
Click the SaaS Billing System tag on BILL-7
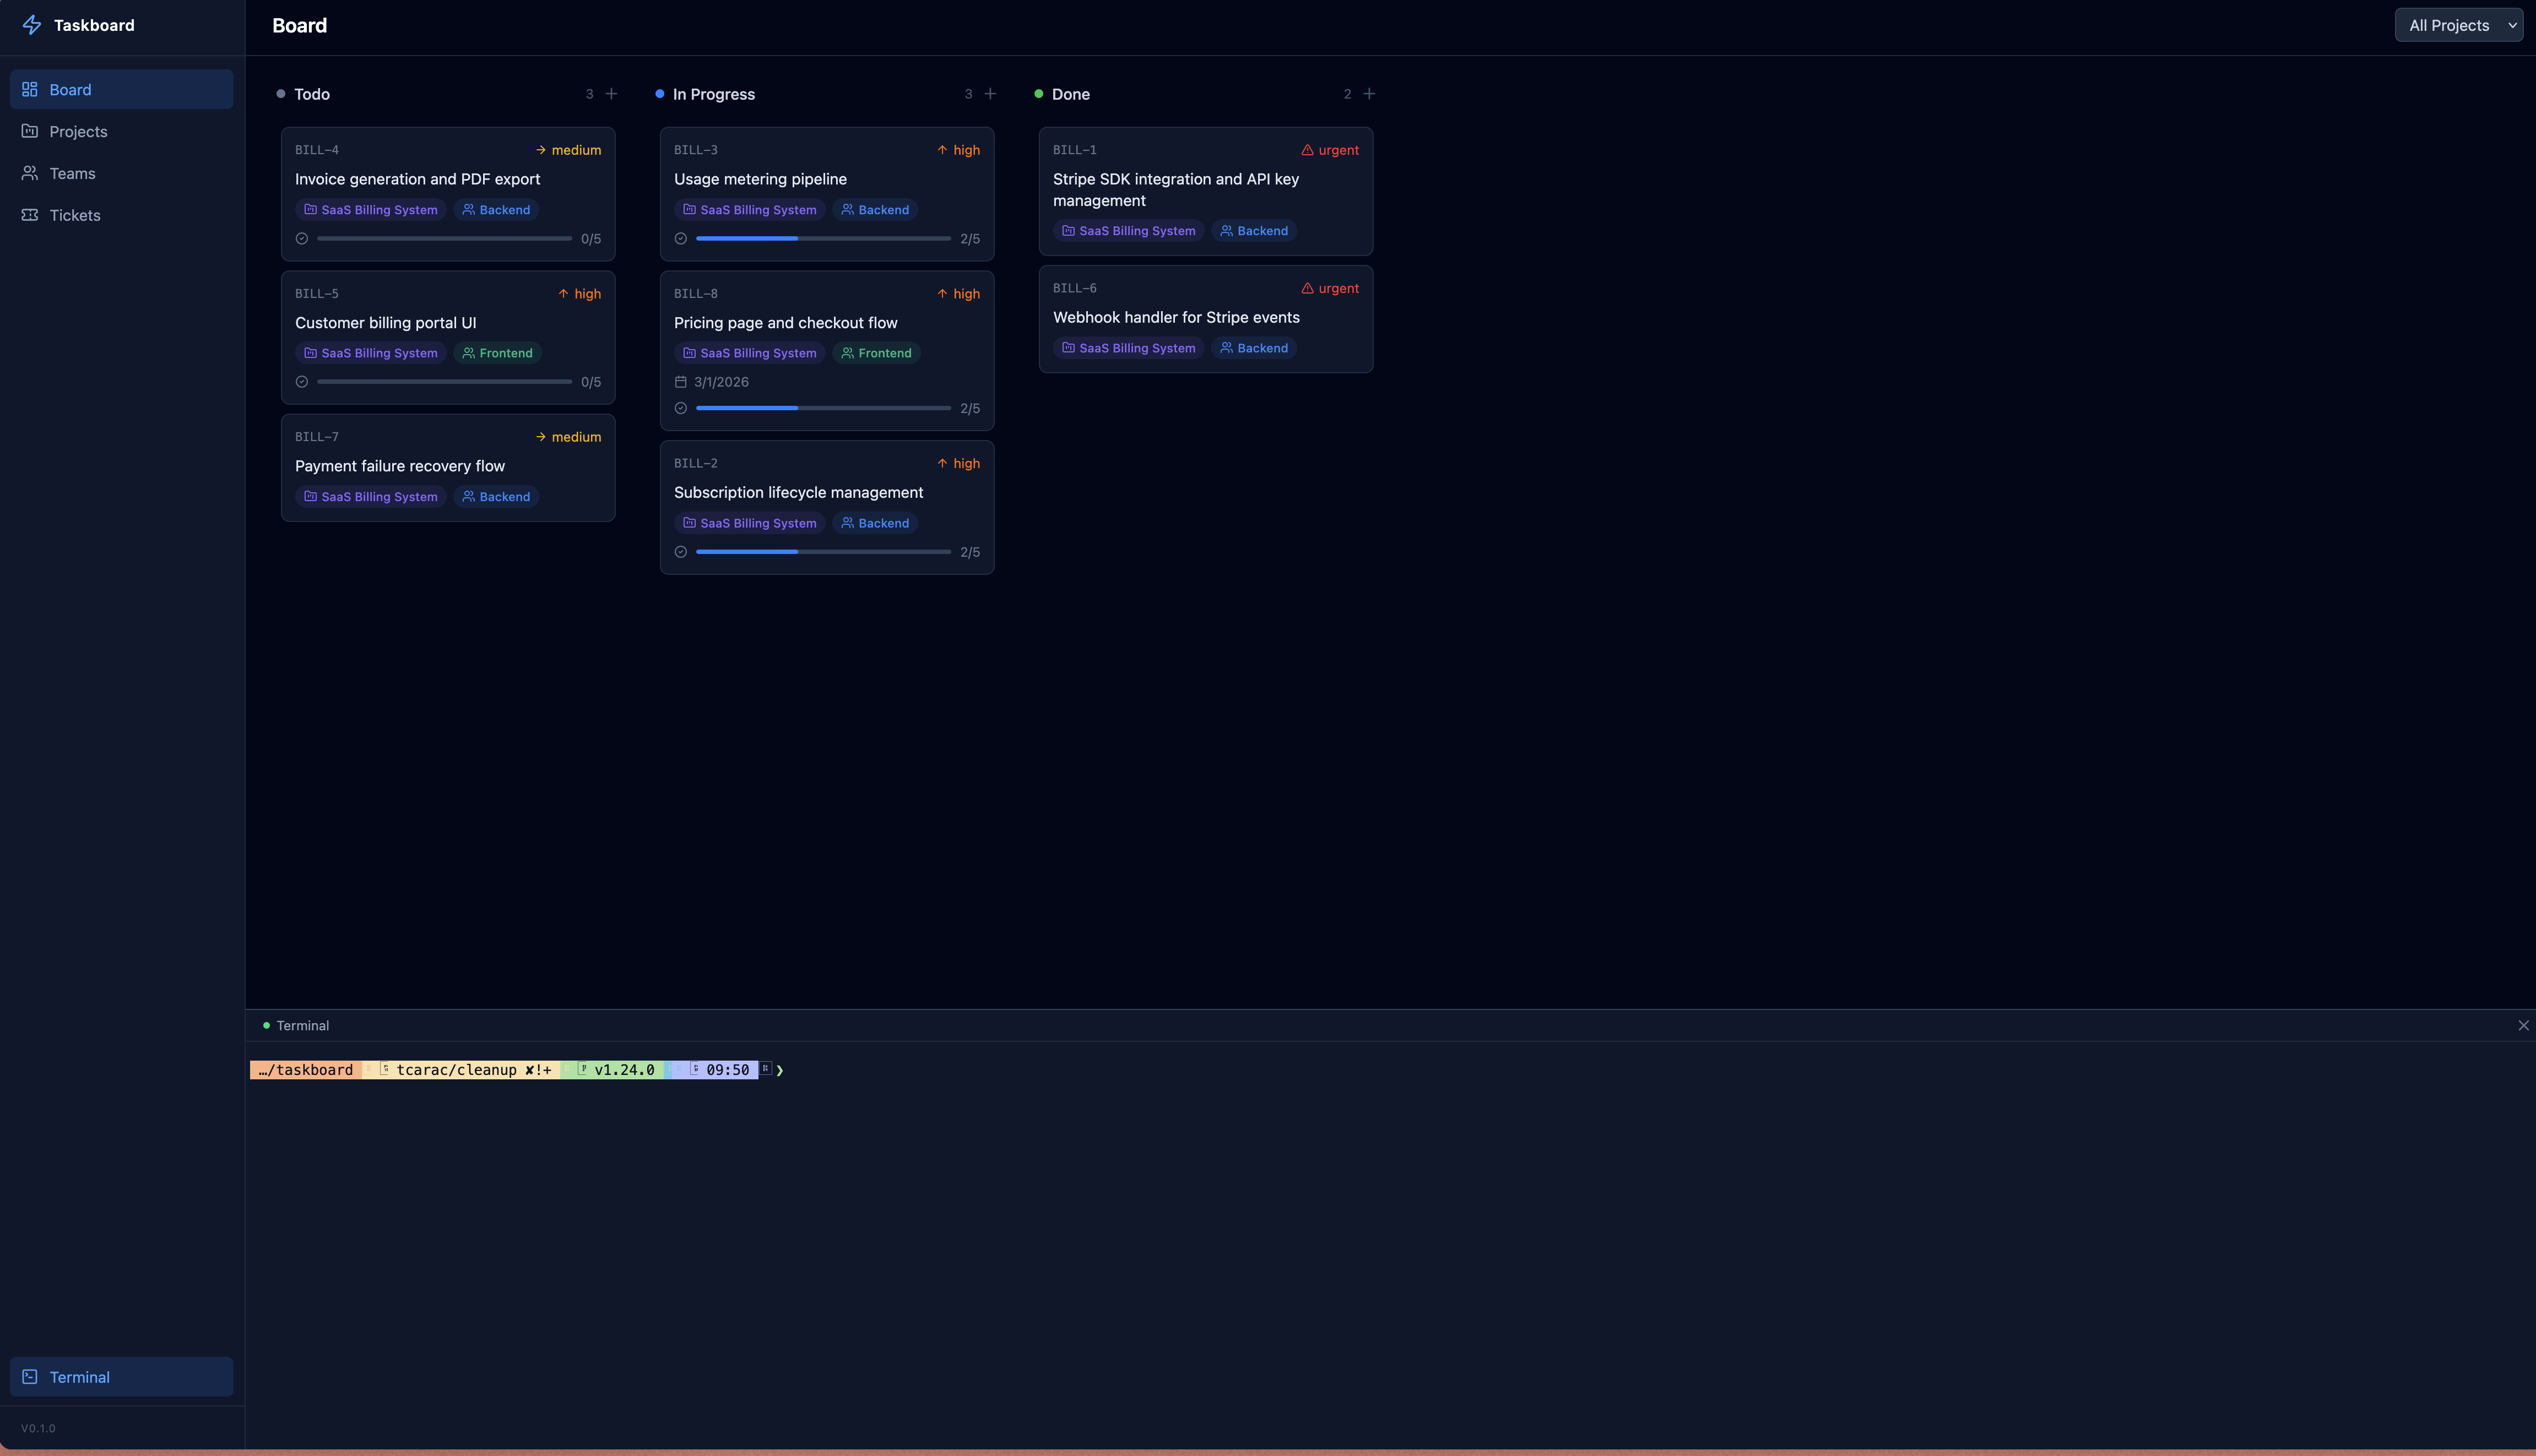point(370,496)
